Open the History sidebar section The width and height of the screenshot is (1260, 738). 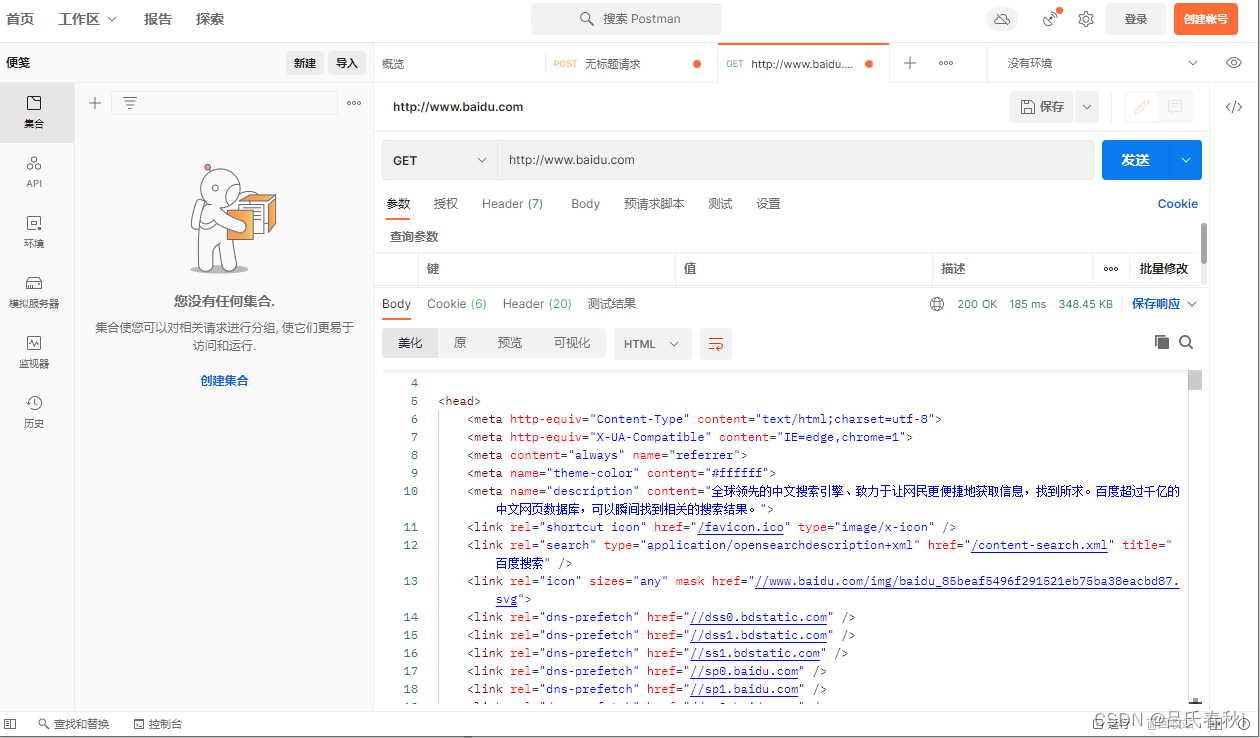34,412
